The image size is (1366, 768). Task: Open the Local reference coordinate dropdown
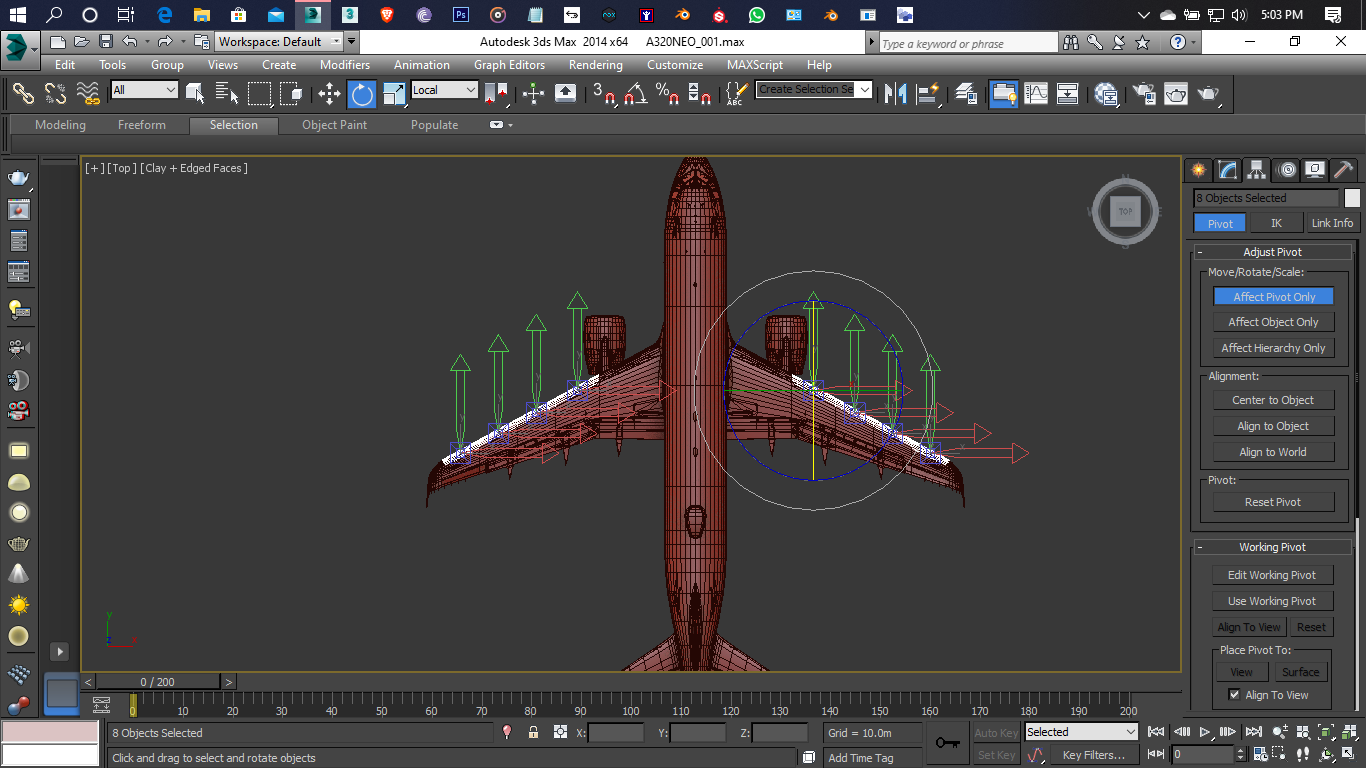pyautogui.click(x=445, y=90)
